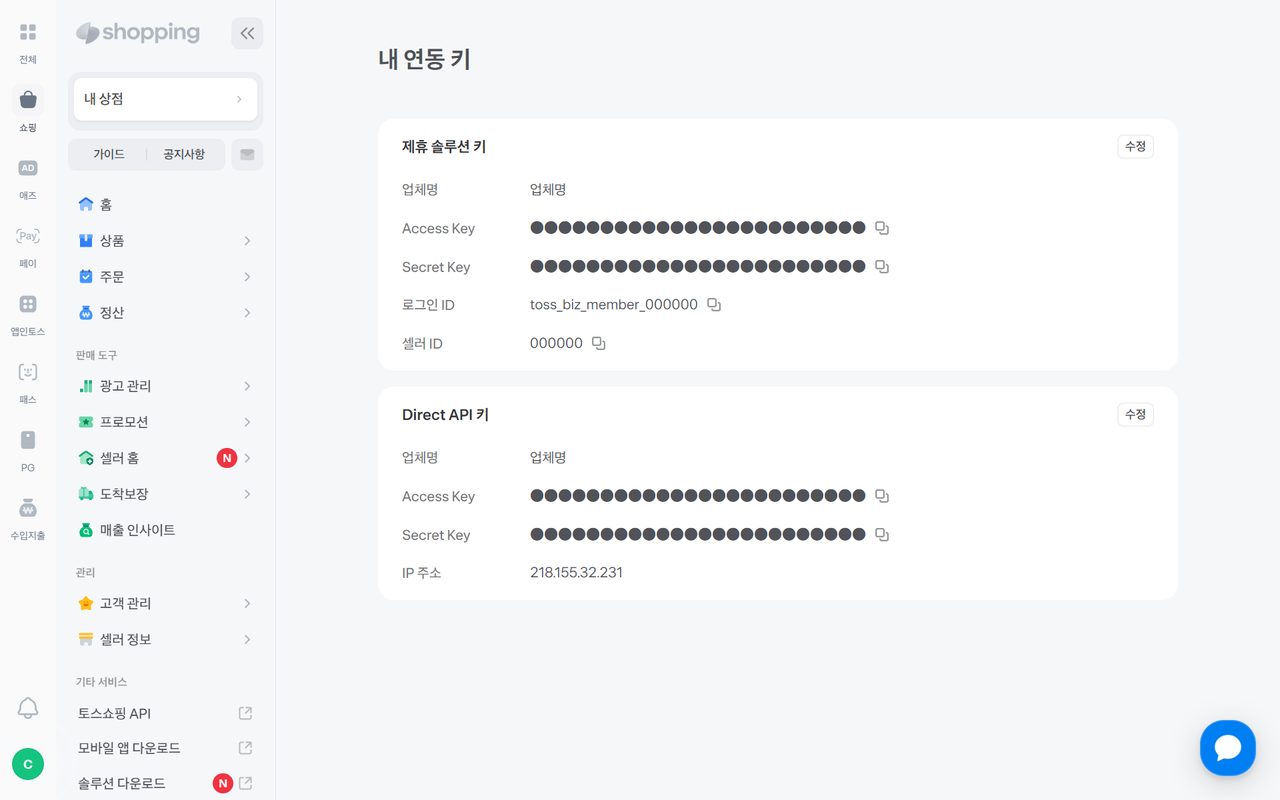Open the 내 상점 store selector
1280x800 pixels.
coord(165,99)
